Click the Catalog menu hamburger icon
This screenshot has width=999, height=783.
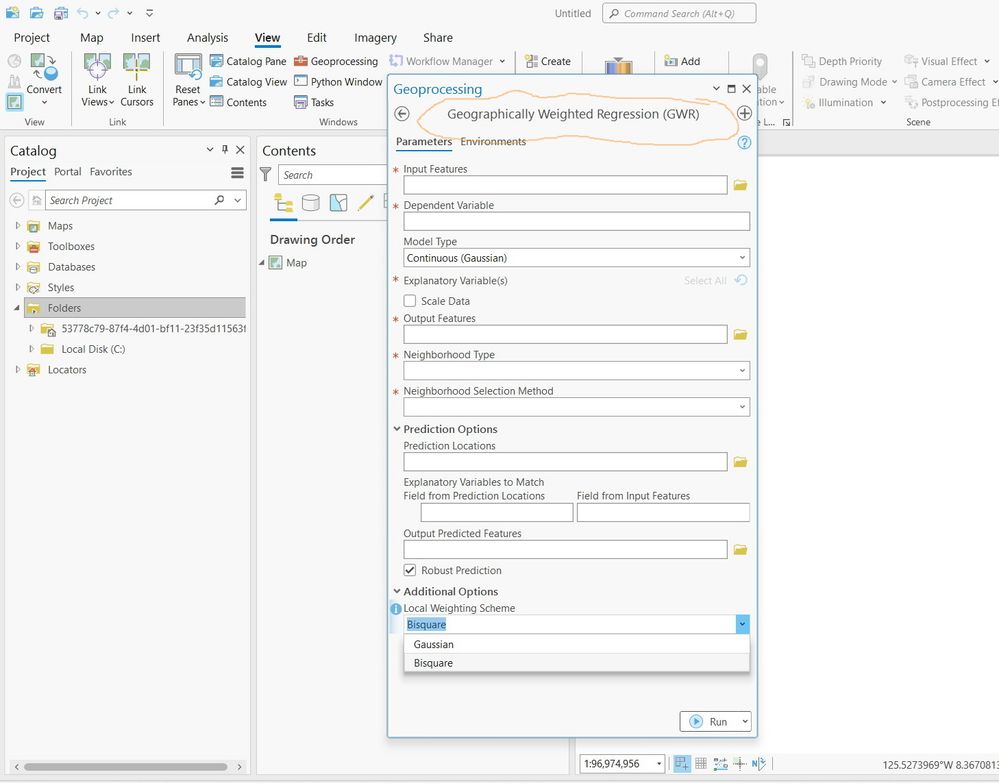pos(237,173)
